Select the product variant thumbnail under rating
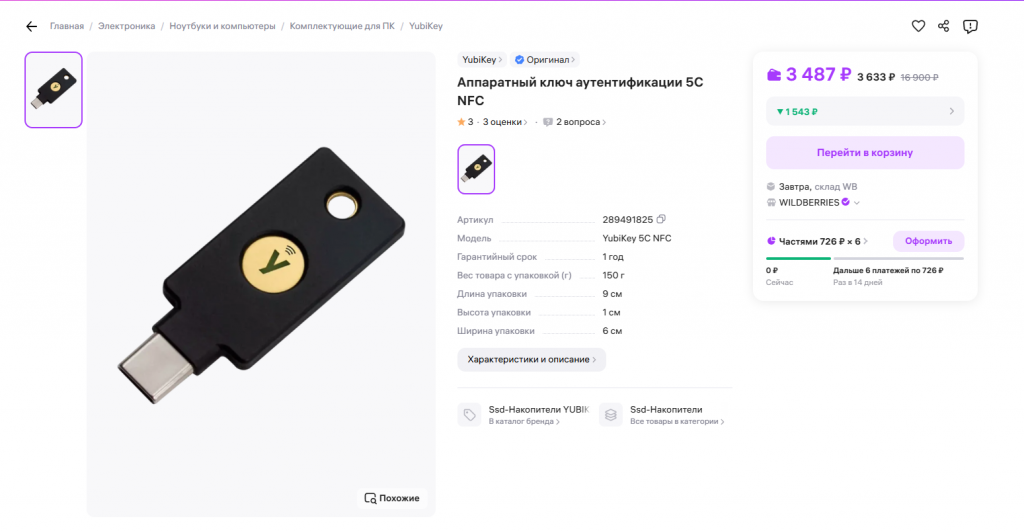This screenshot has width=1024, height=531. tap(476, 169)
